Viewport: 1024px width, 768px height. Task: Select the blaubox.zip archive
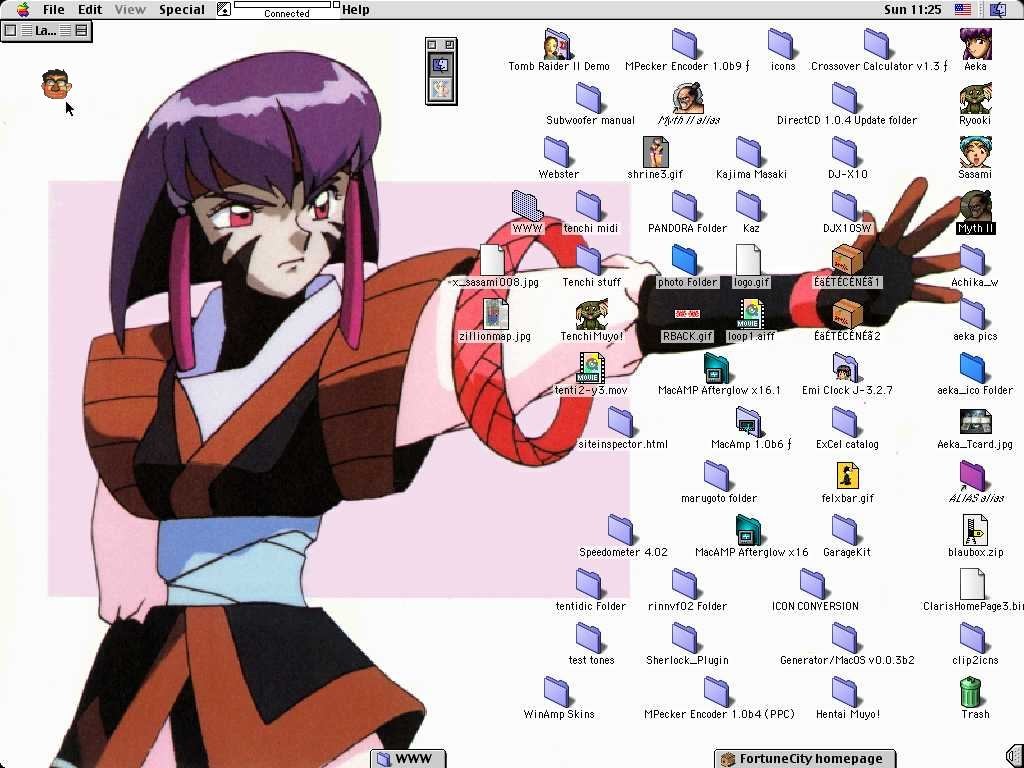pos(975,530)
